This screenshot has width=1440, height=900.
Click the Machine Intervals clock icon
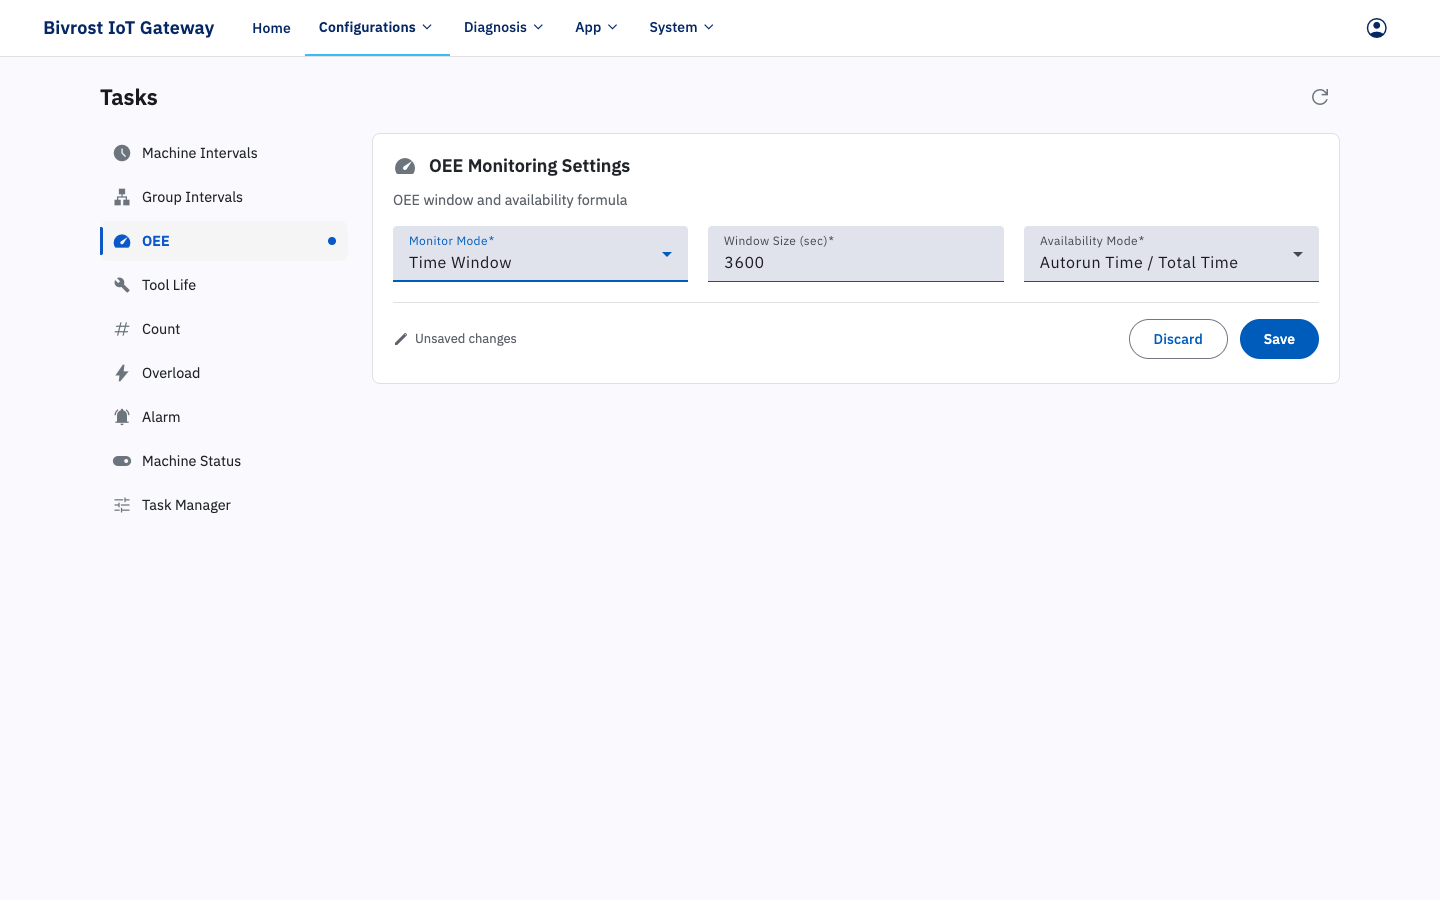[122, 153]
